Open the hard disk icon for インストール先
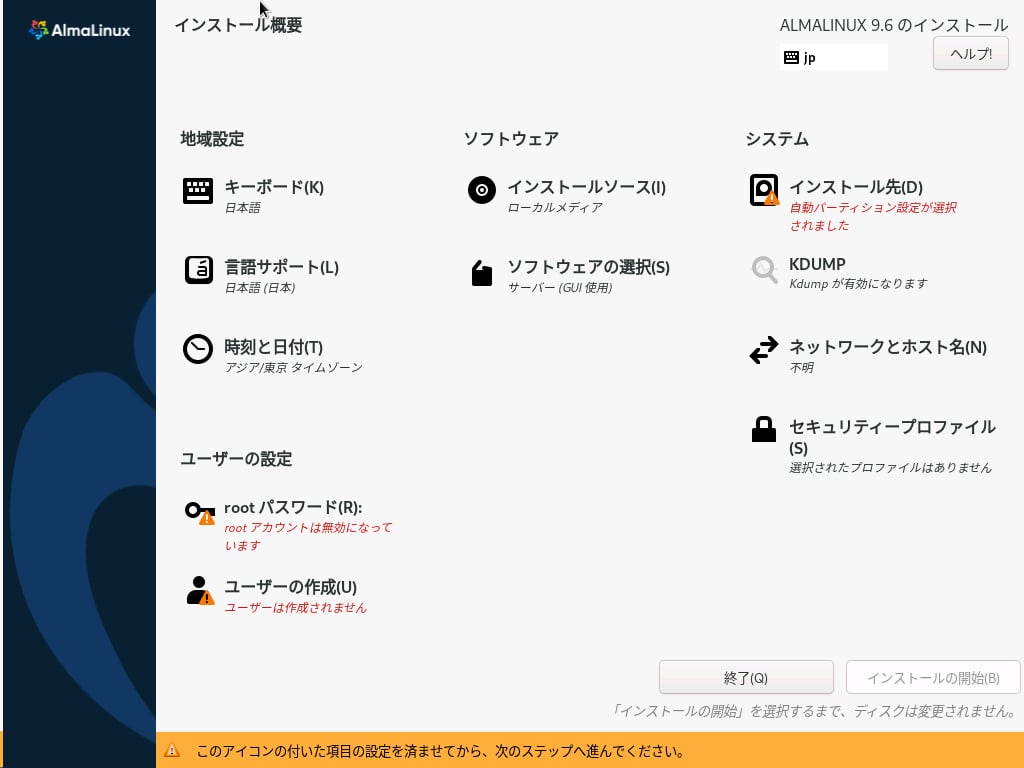This screenshot has width=1024, height=768. coord(764,190)
